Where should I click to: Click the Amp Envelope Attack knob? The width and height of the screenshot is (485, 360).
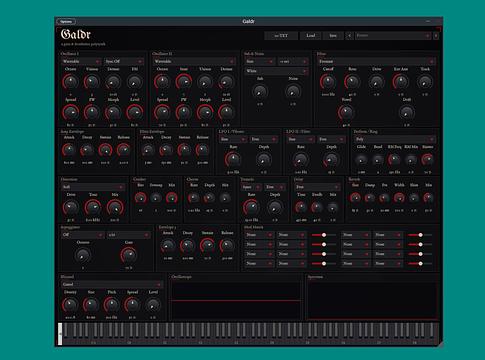click(69, 150)
